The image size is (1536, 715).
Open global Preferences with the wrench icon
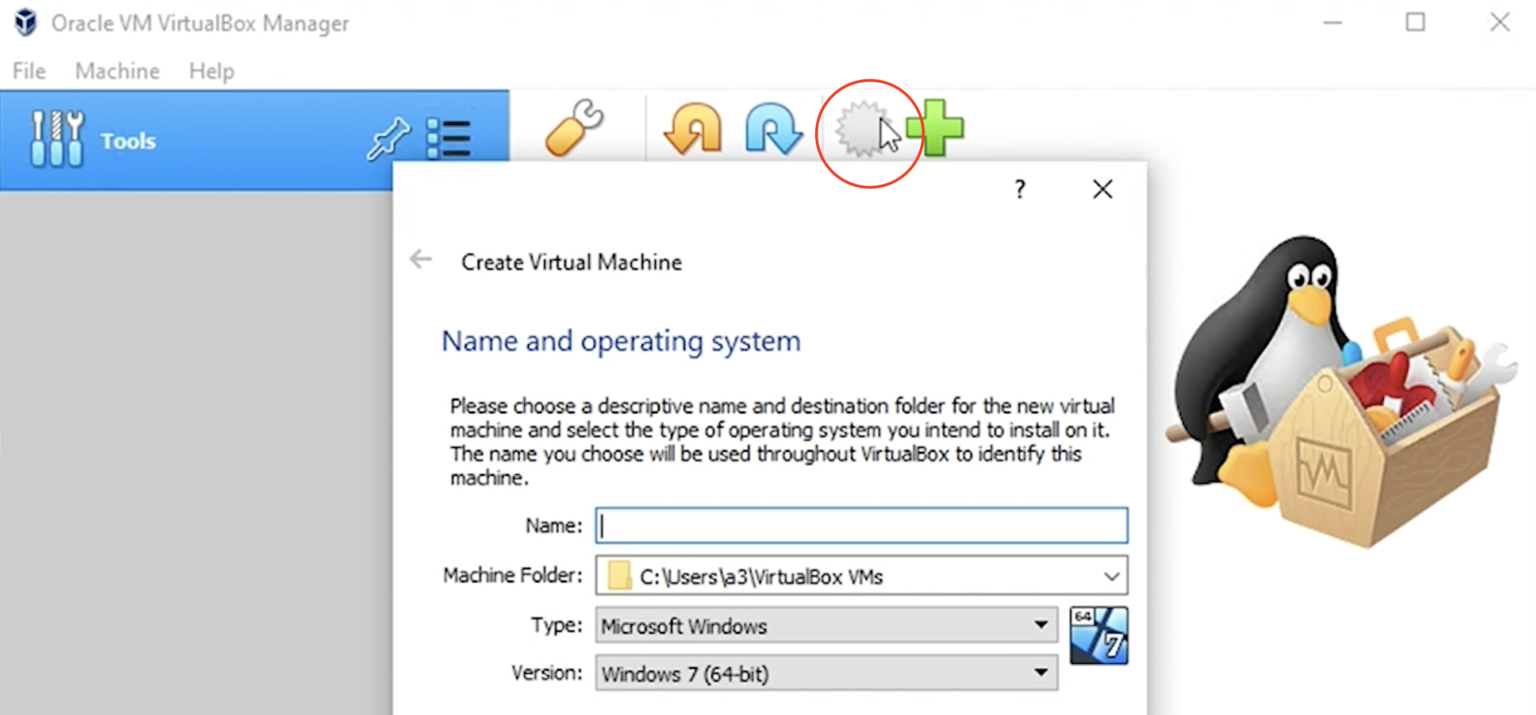pyautogui.click(x=573, y=127)
